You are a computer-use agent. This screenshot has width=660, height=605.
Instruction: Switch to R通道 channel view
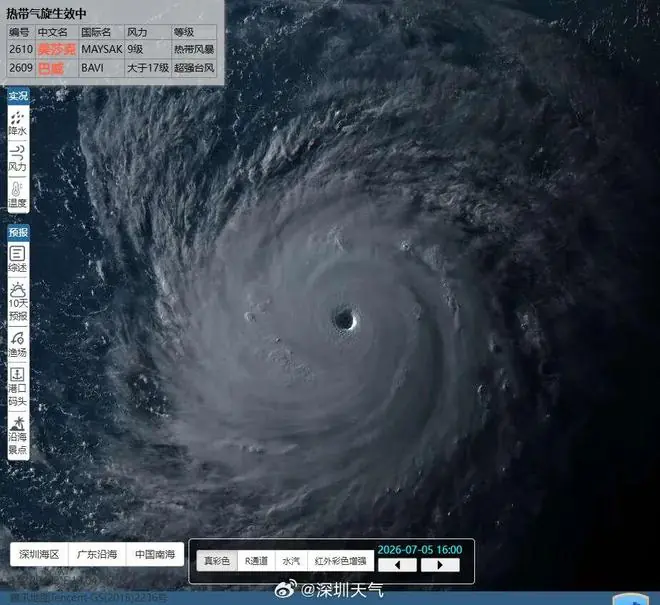(x=256, y=561)
